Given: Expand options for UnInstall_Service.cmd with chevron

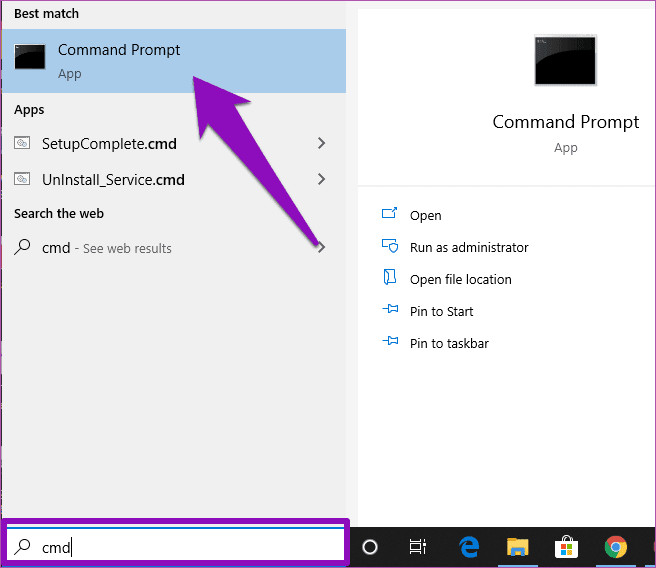Looking at the screenshot, I should 321,179.
